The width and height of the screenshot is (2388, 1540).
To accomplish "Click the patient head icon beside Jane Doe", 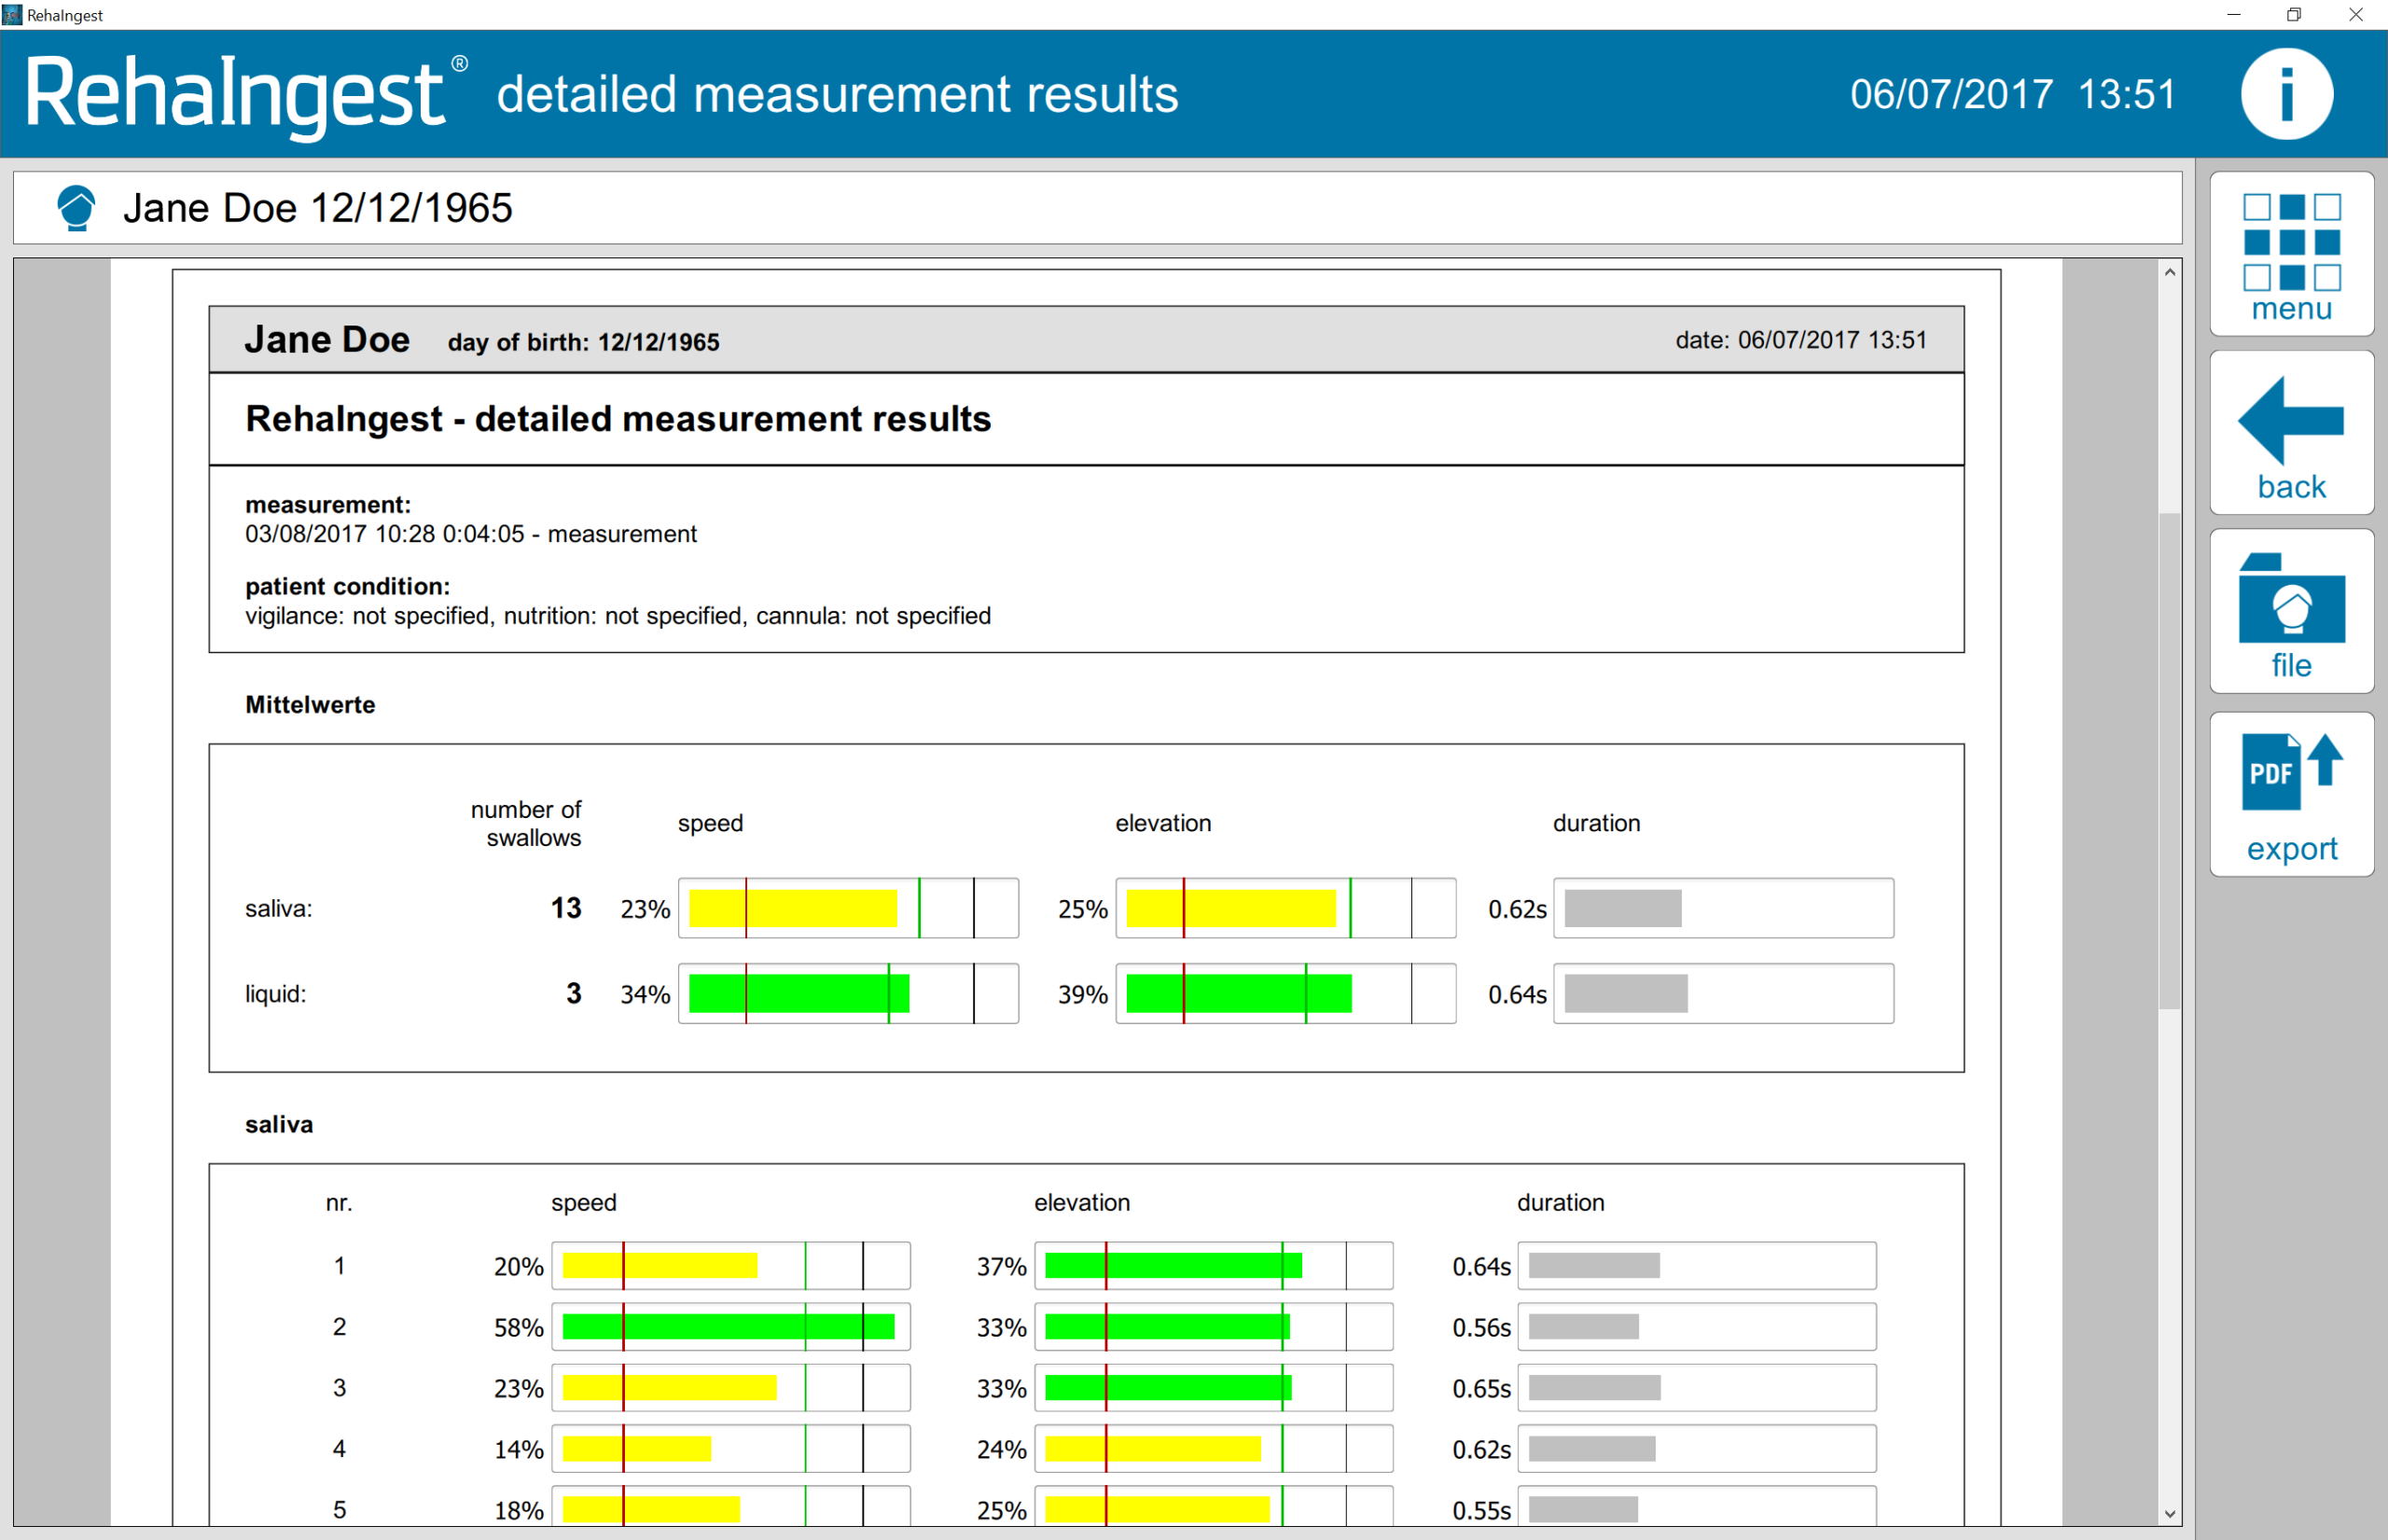I will 76,208.
